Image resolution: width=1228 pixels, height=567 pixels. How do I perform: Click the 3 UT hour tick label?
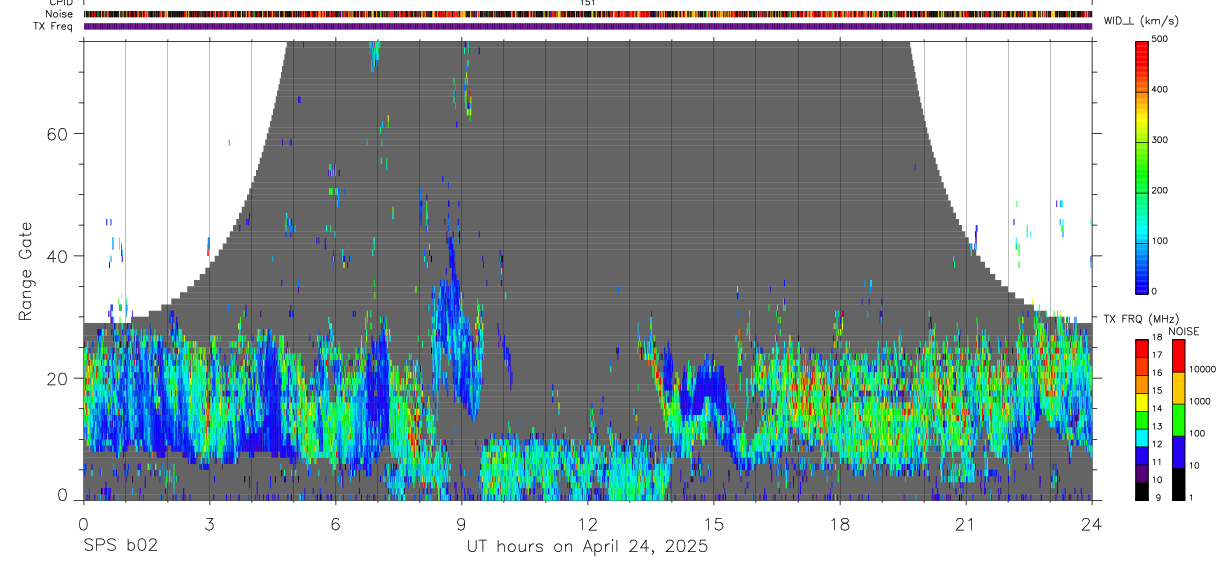point(209,524)
